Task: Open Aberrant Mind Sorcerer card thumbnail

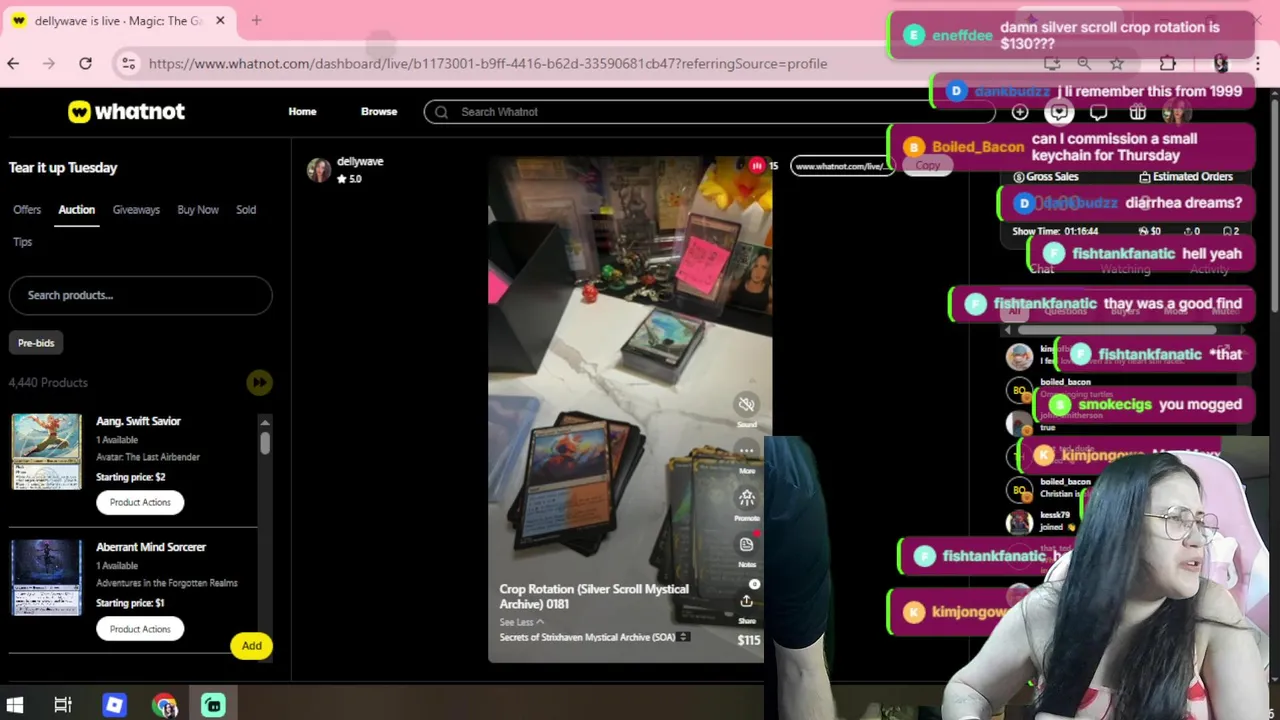Action: (x=46, y=577)
